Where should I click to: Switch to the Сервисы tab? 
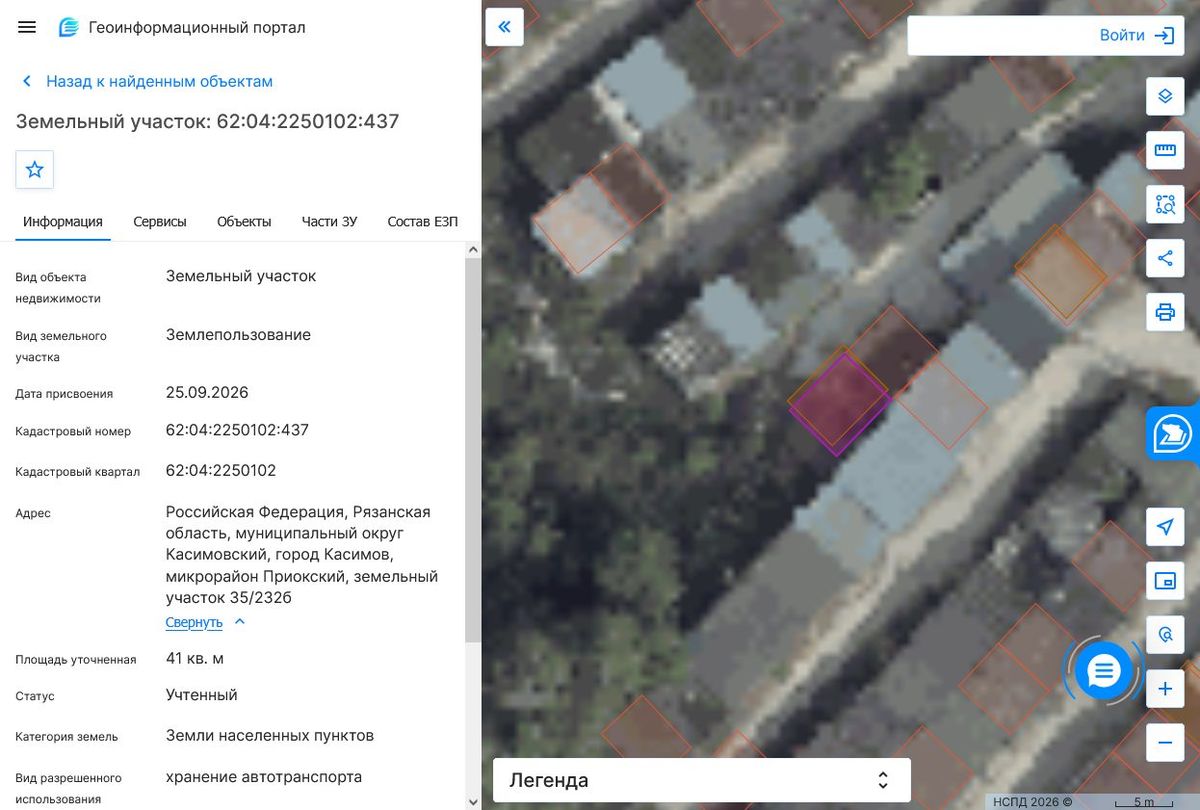pyautogui.click(x=160, y=222)
